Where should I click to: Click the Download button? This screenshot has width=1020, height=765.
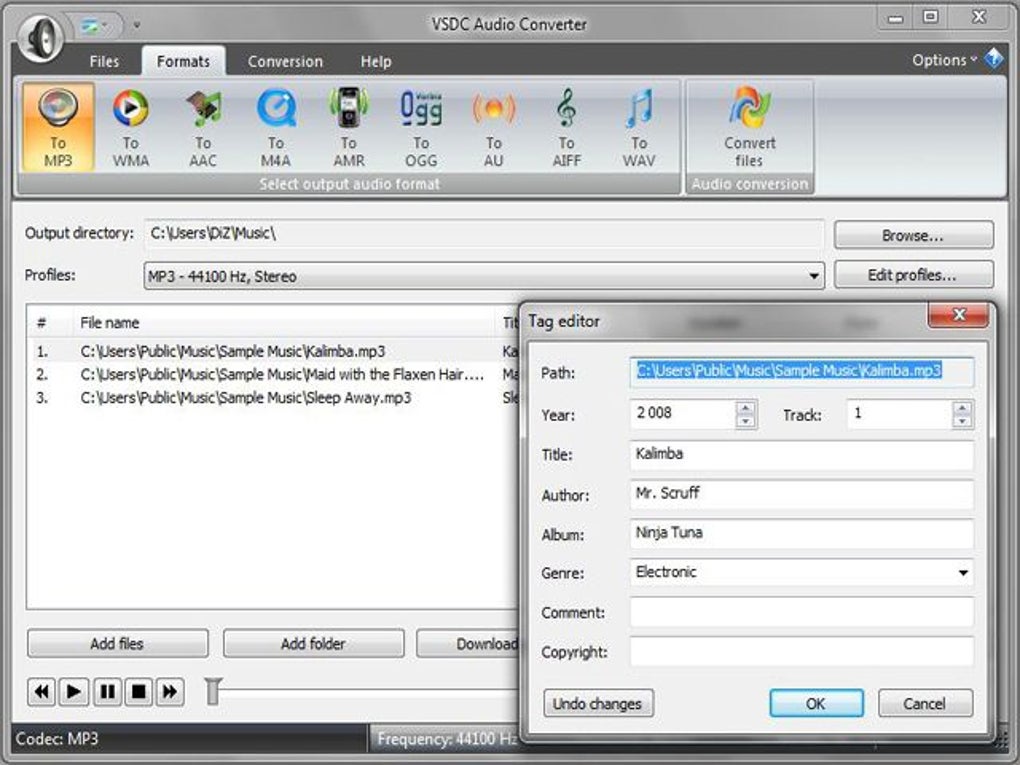pyautogui.click(x=468, y=643)
